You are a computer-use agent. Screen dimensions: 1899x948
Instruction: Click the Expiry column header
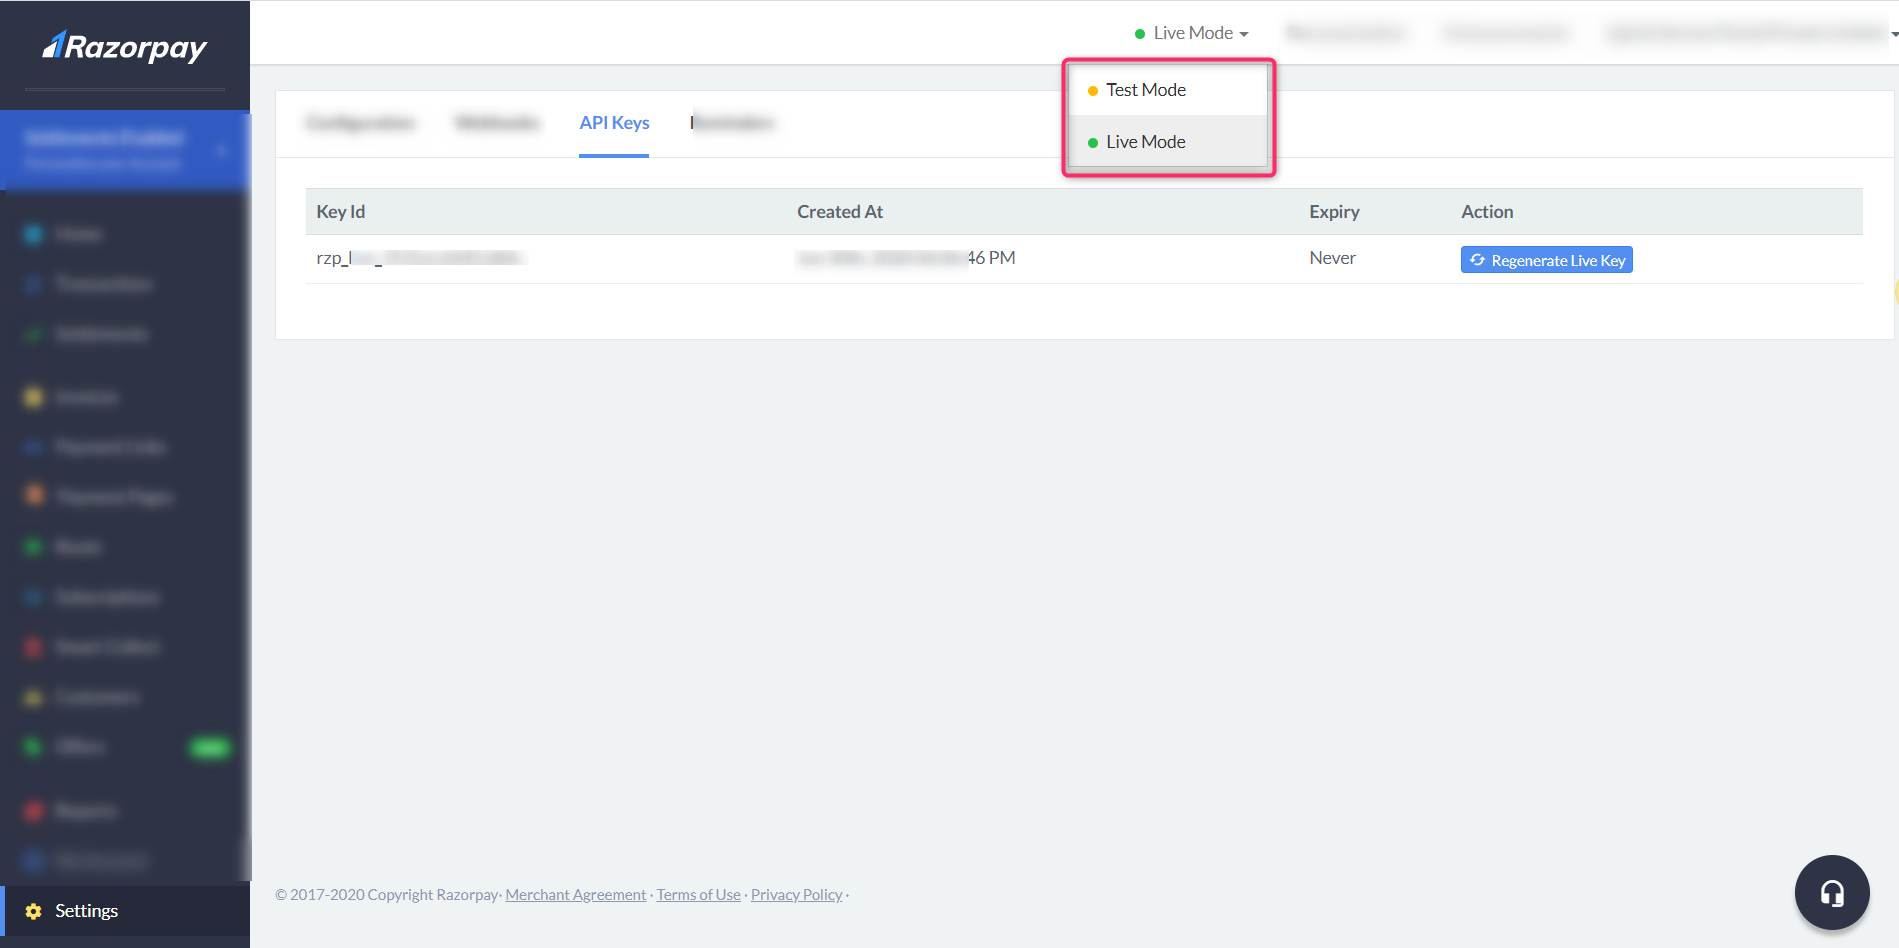tap(1334, 212)
